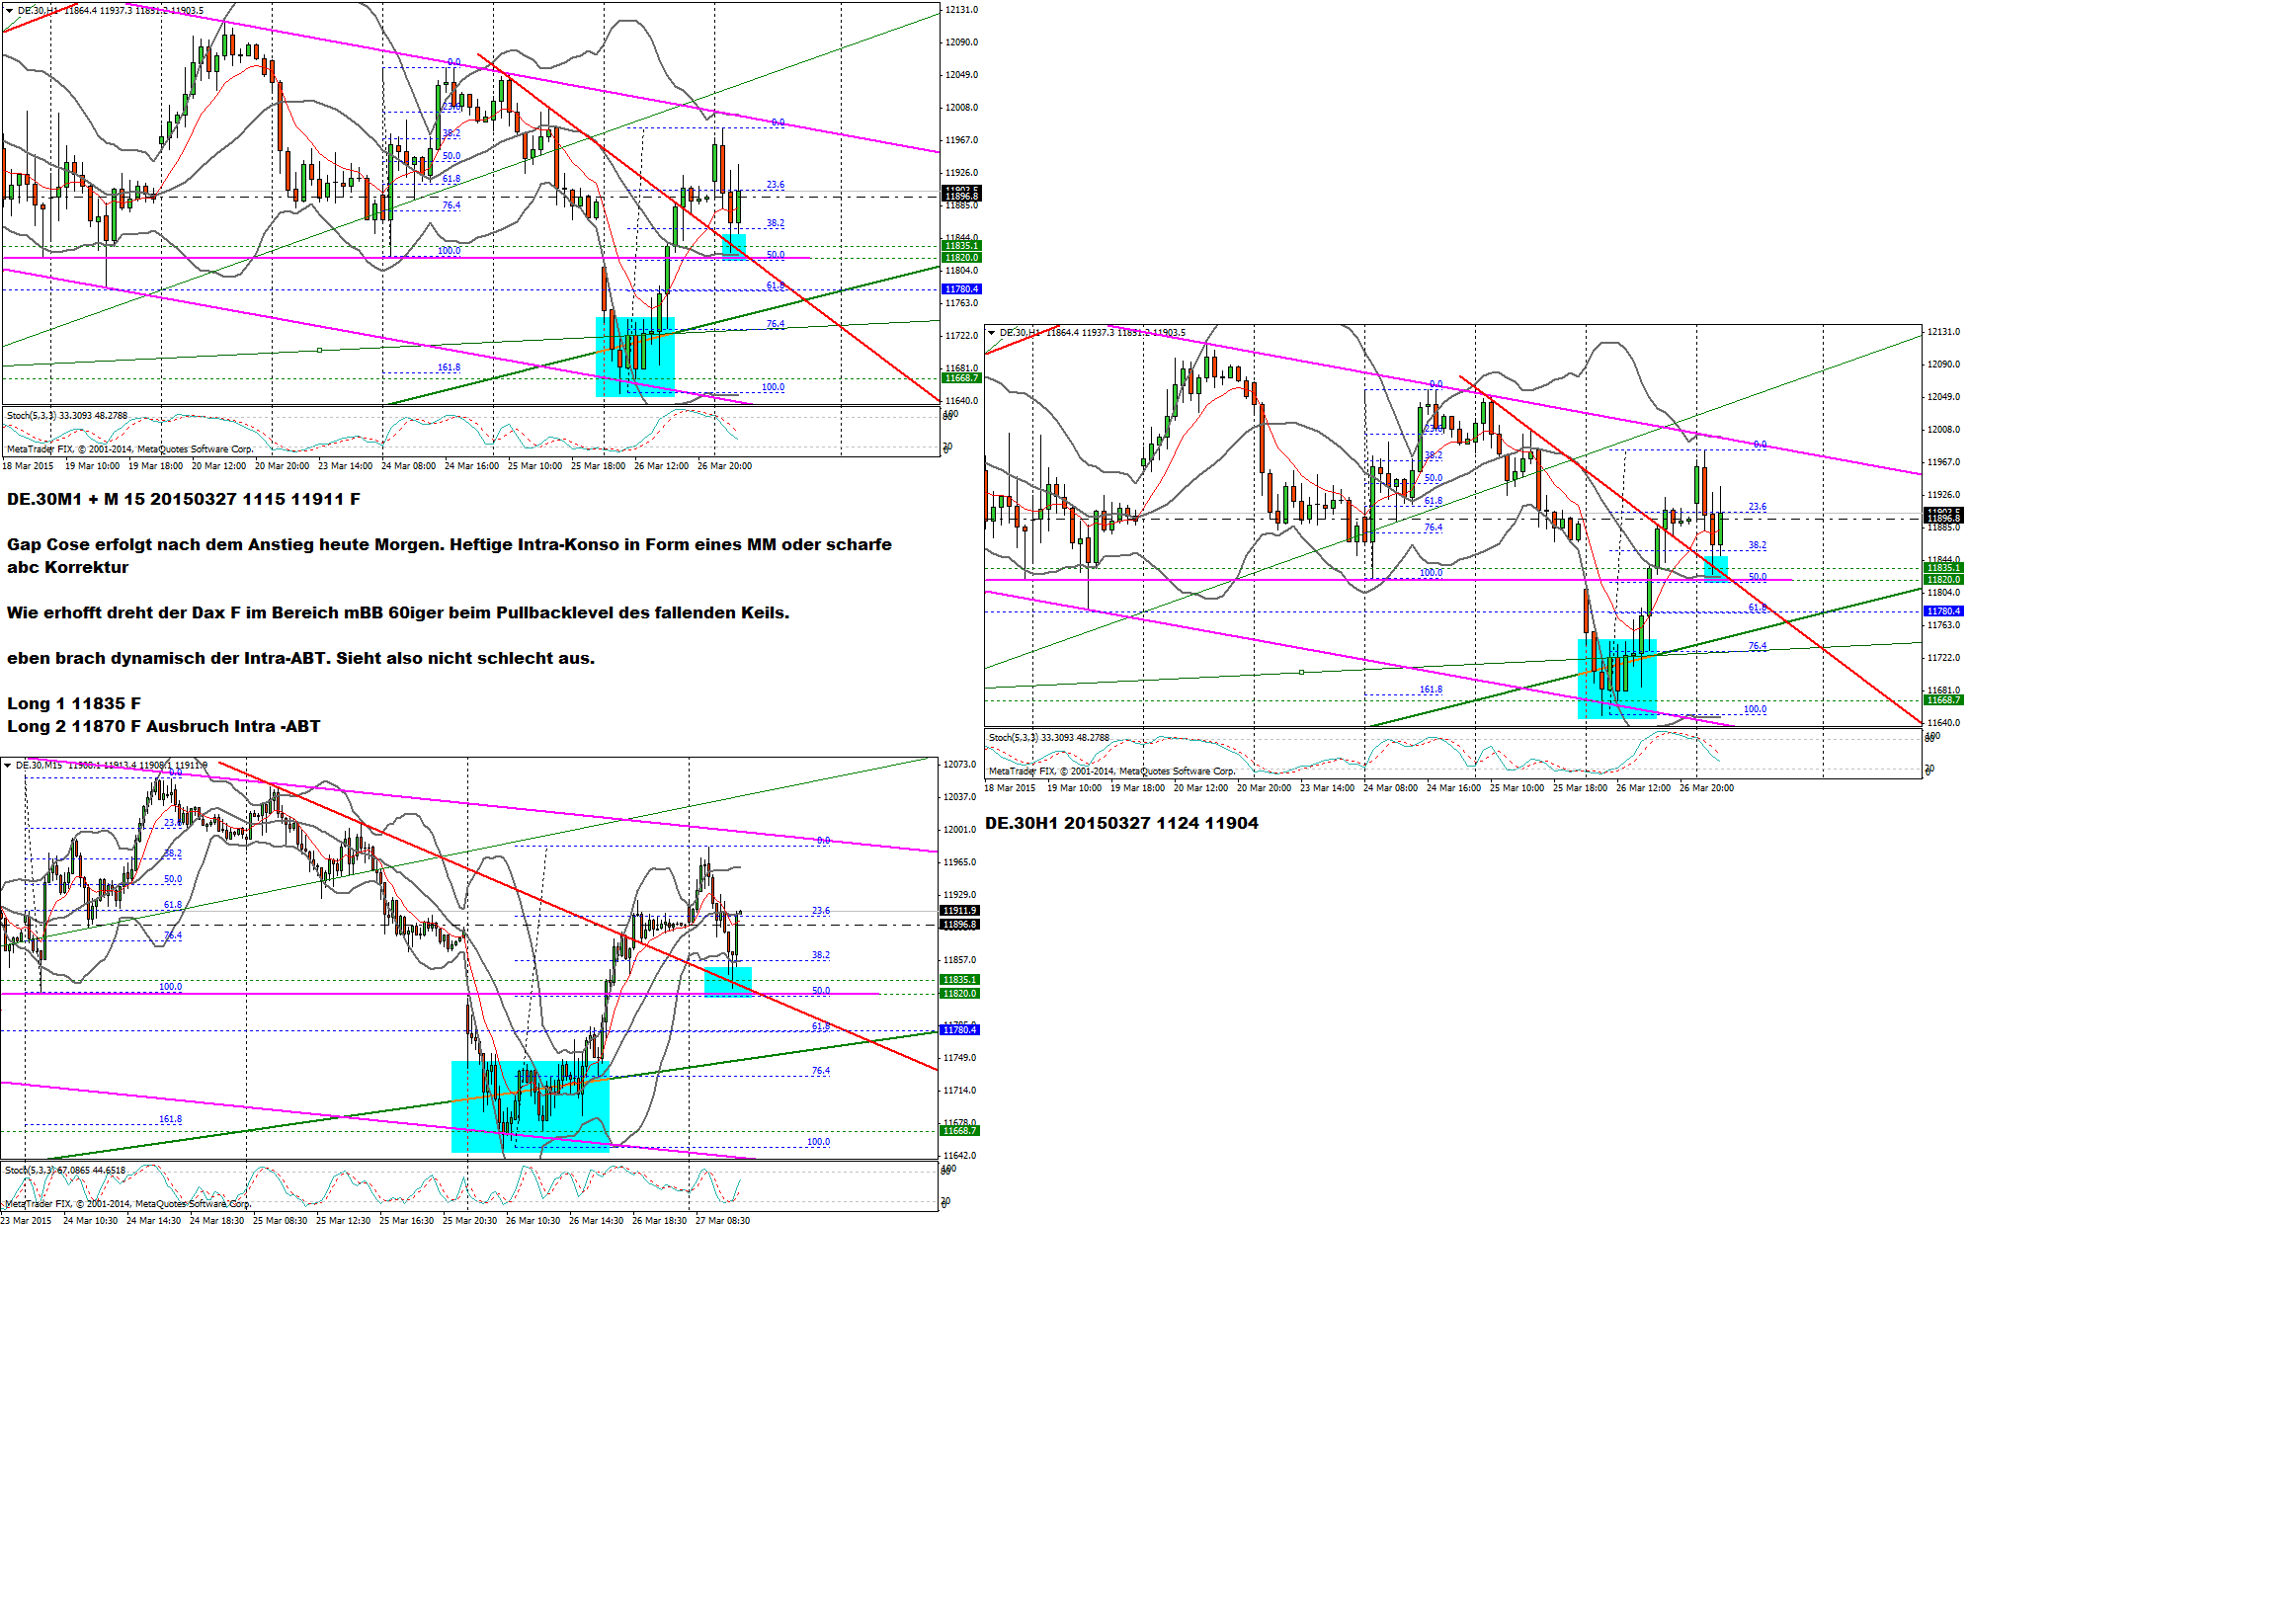
Task: Click the Stoch(5,3,3) indicator label in the right-side H1 chart
Action: [1048, 738]
